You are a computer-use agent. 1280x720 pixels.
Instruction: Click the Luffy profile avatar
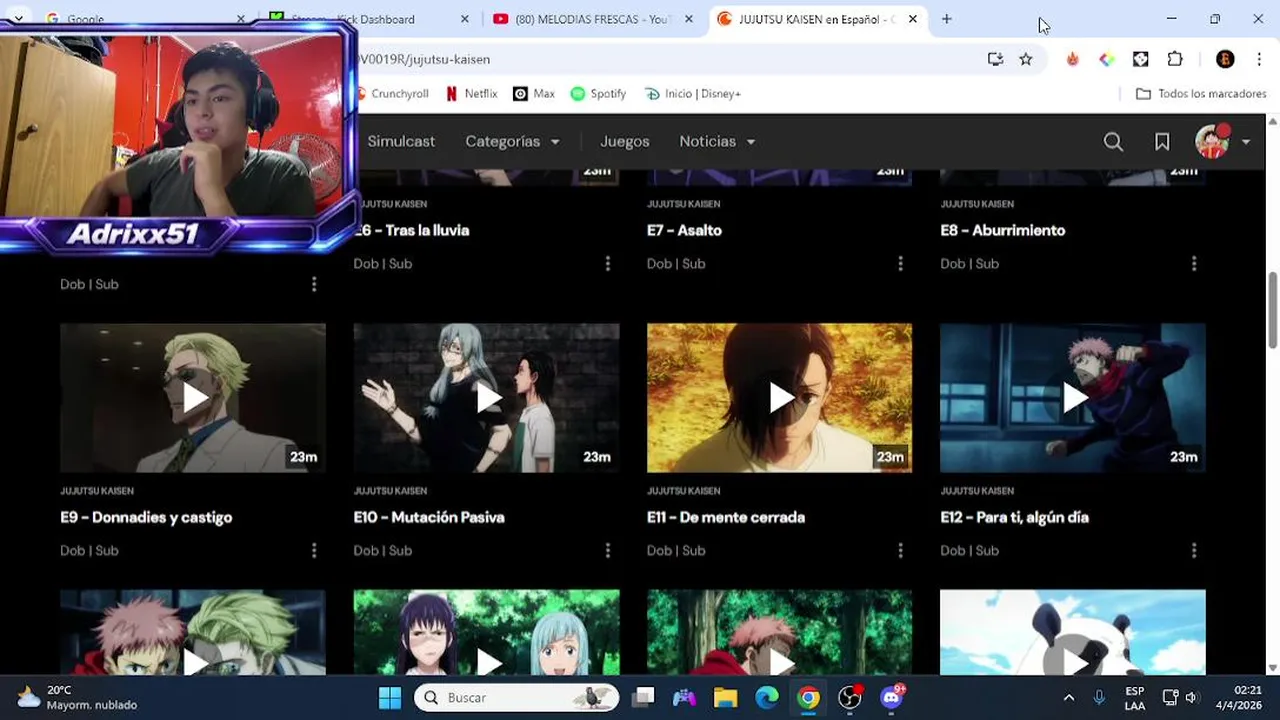click(1212, 142)
